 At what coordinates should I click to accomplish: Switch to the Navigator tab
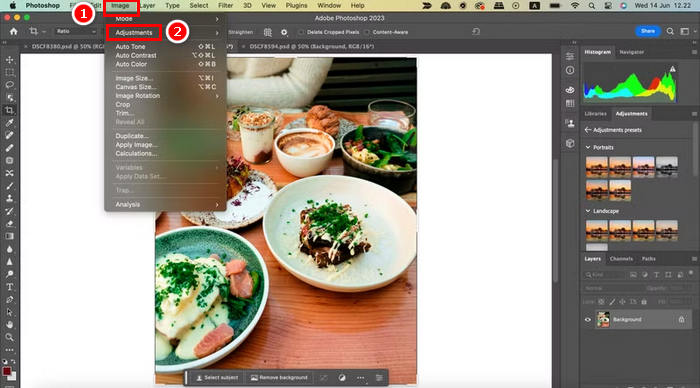coord(631,52)
